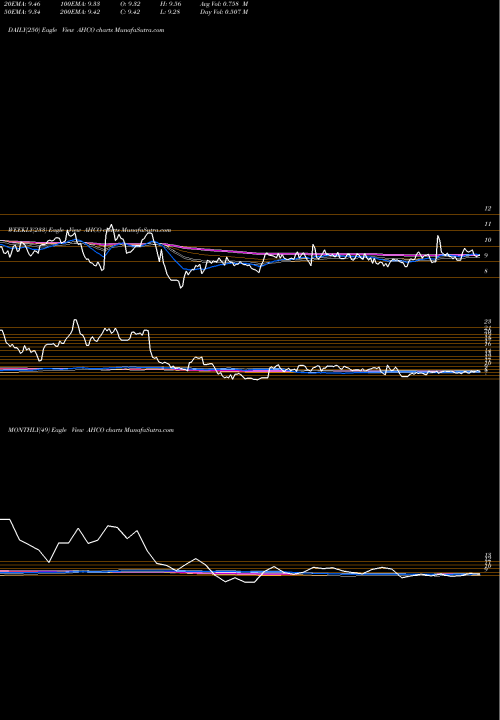Select the 200EMA value readout
Screen dimensions: 500x720
[x=80, y=12]
